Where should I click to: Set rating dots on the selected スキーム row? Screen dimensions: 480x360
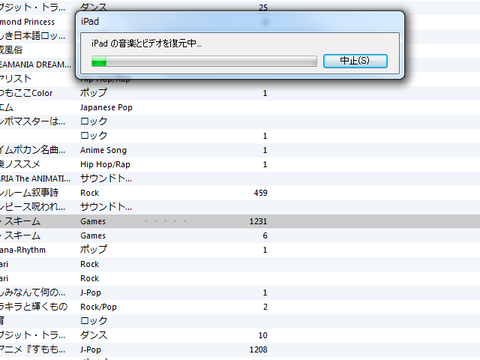pyautogui.click(x=165, y=221)
